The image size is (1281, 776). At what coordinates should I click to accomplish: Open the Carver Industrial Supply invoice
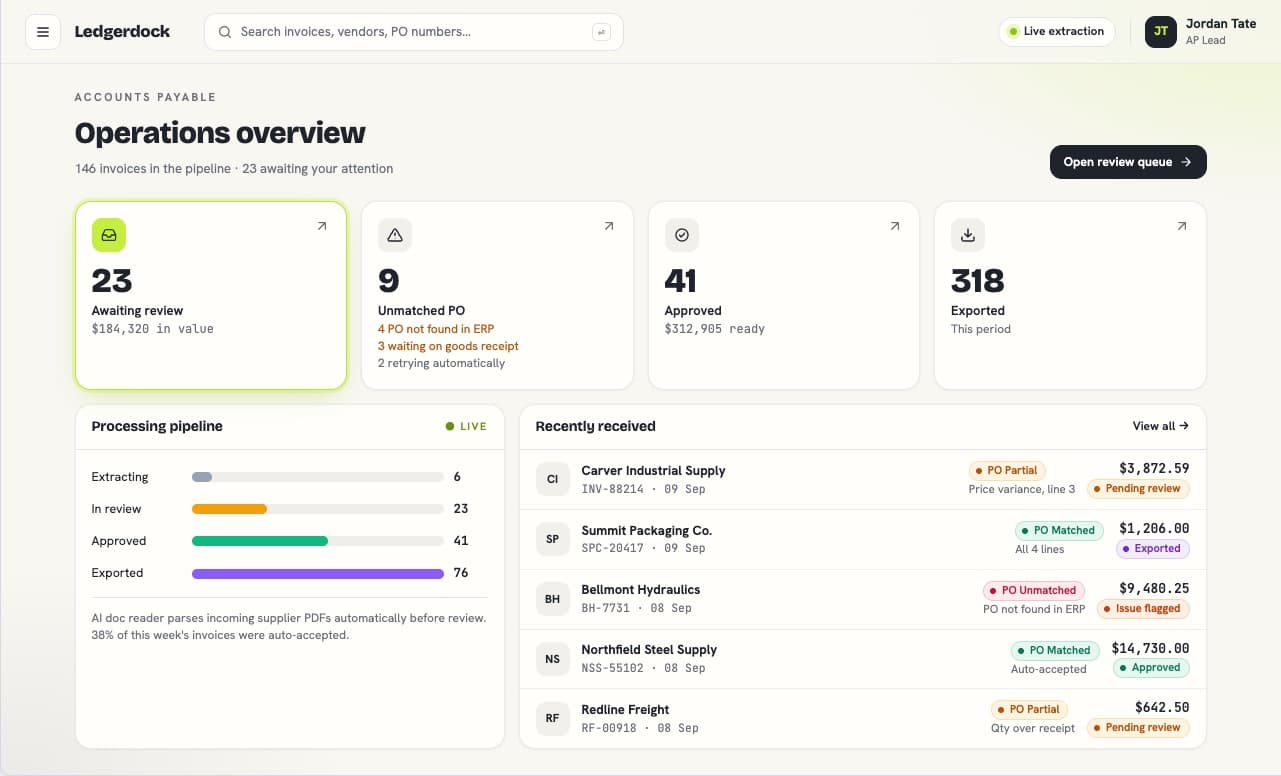point(863,479)
